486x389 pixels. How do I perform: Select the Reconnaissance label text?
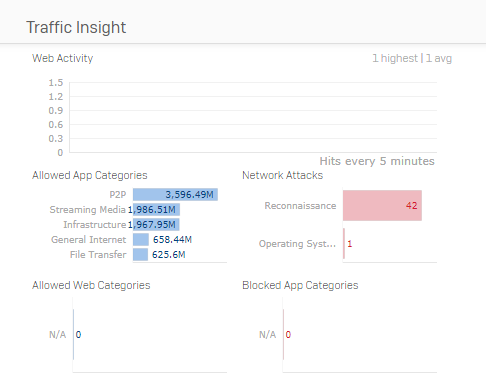pos(300,206)
